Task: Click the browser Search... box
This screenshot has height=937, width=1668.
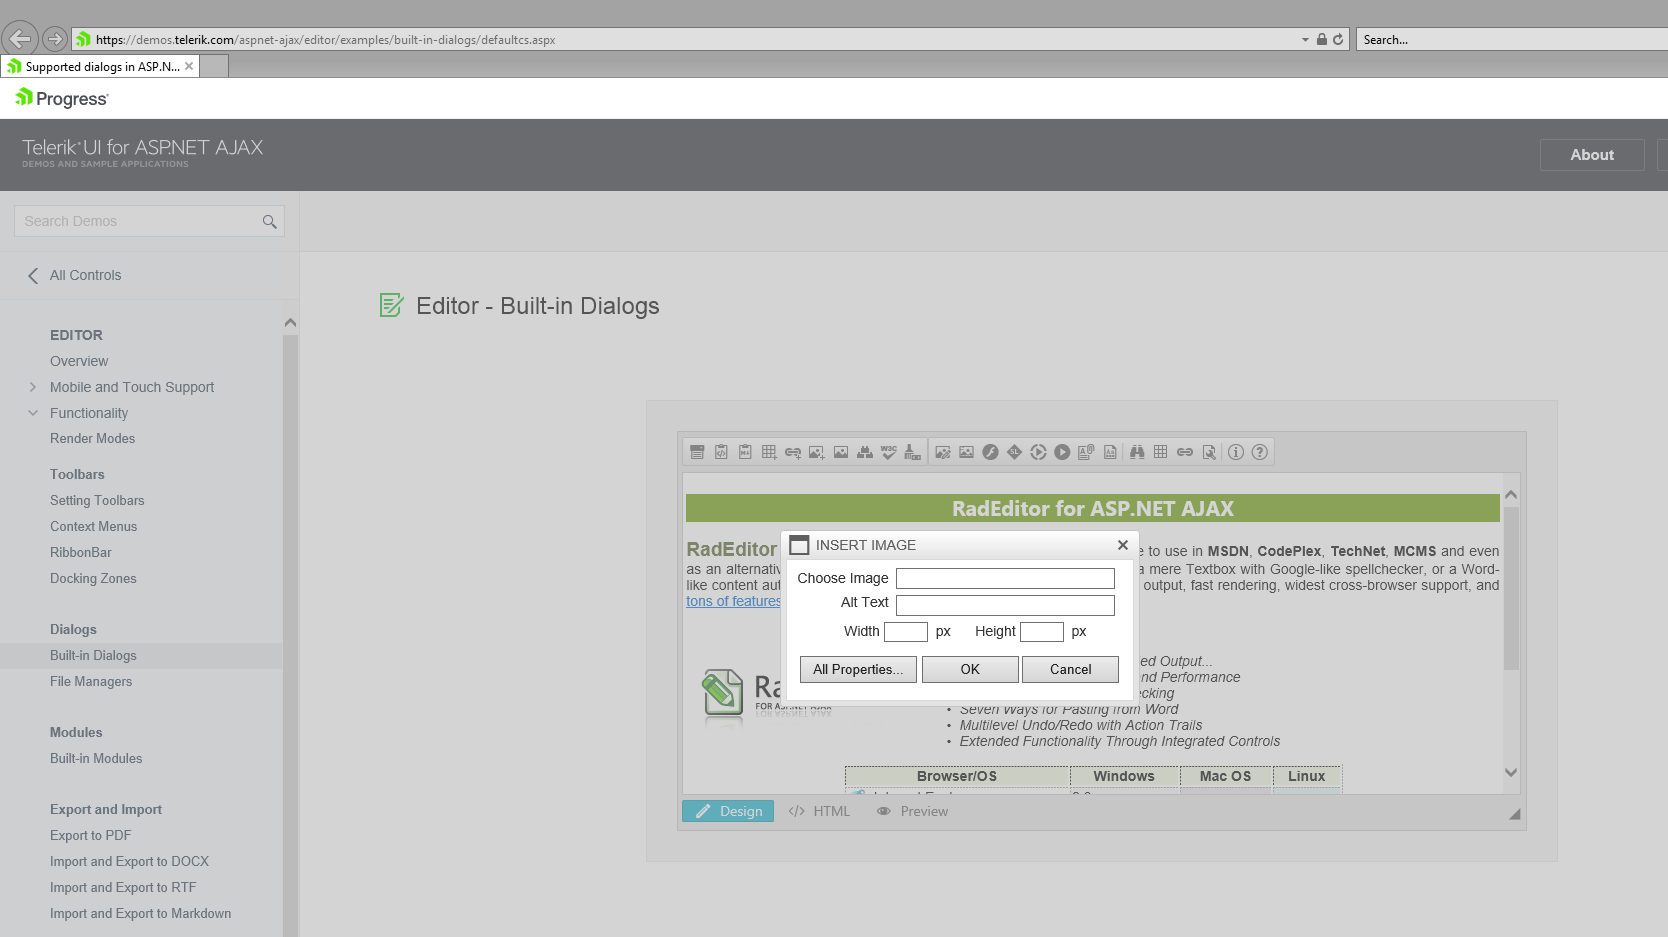Action: pyautogui.click(x=1511, y=40)
